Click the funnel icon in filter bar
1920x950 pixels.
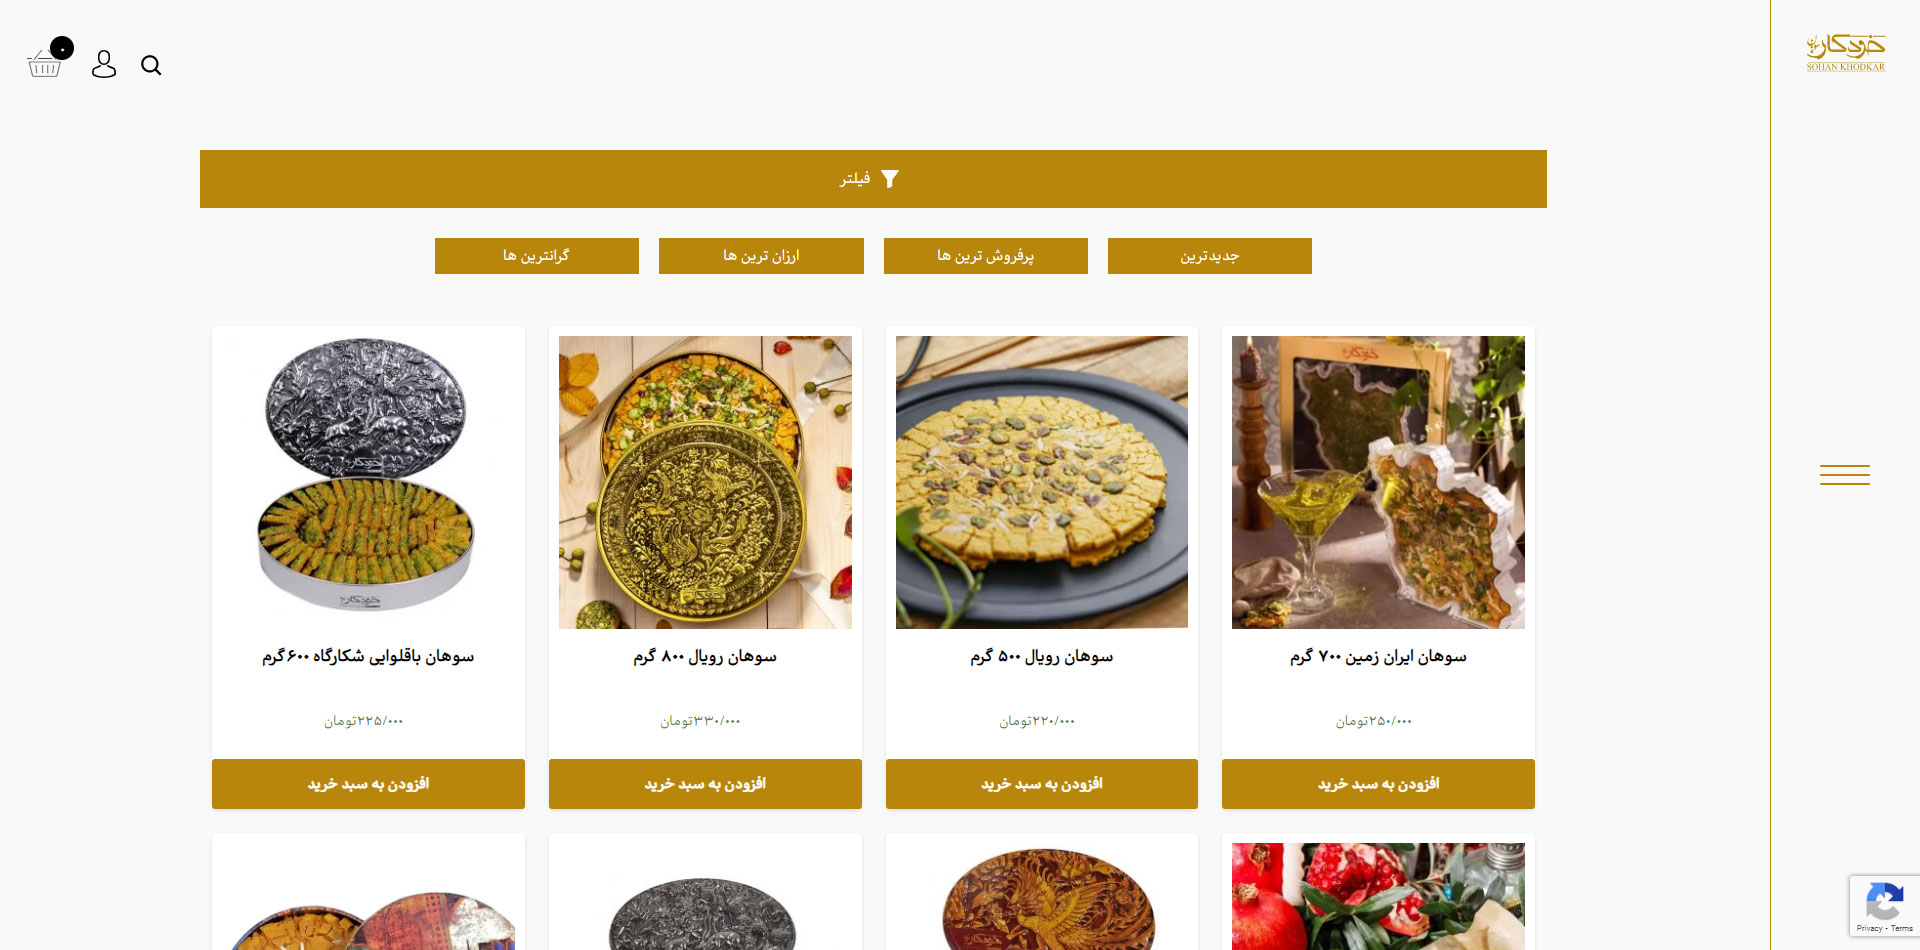889,179
